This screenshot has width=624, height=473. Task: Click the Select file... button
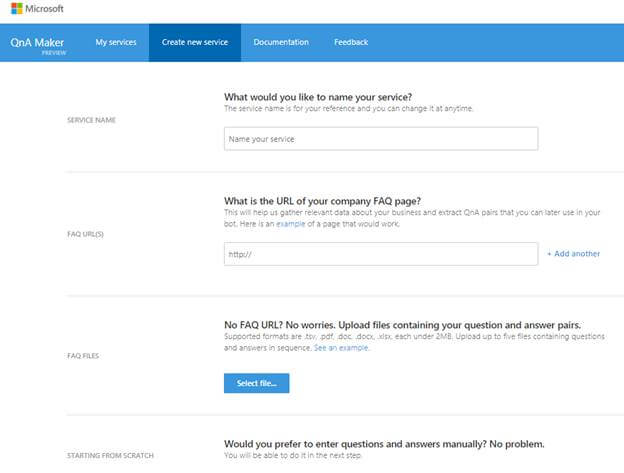(x=257, y=383)
